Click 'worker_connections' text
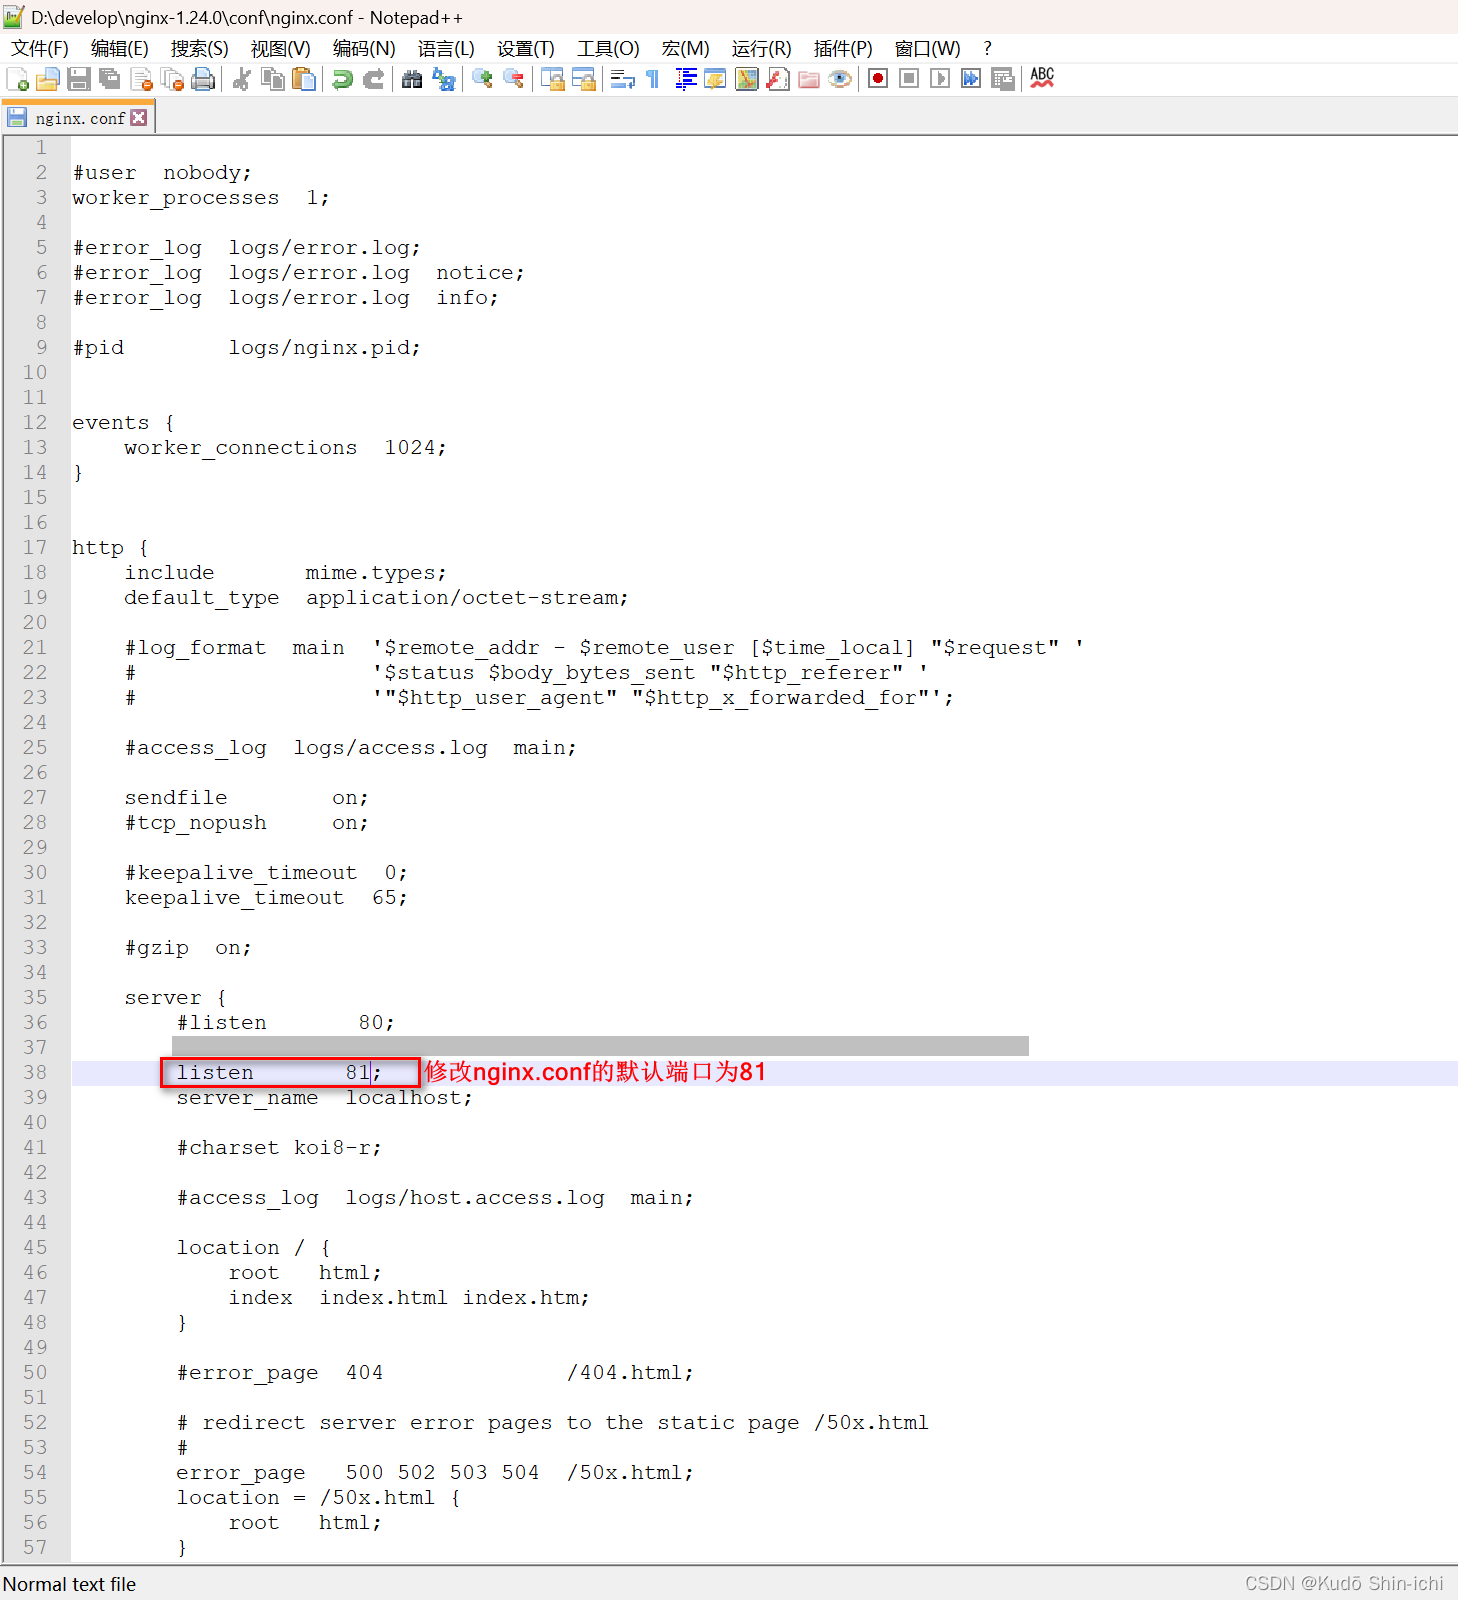This screenshot has width=1458, height=1600. coord(241,448)
